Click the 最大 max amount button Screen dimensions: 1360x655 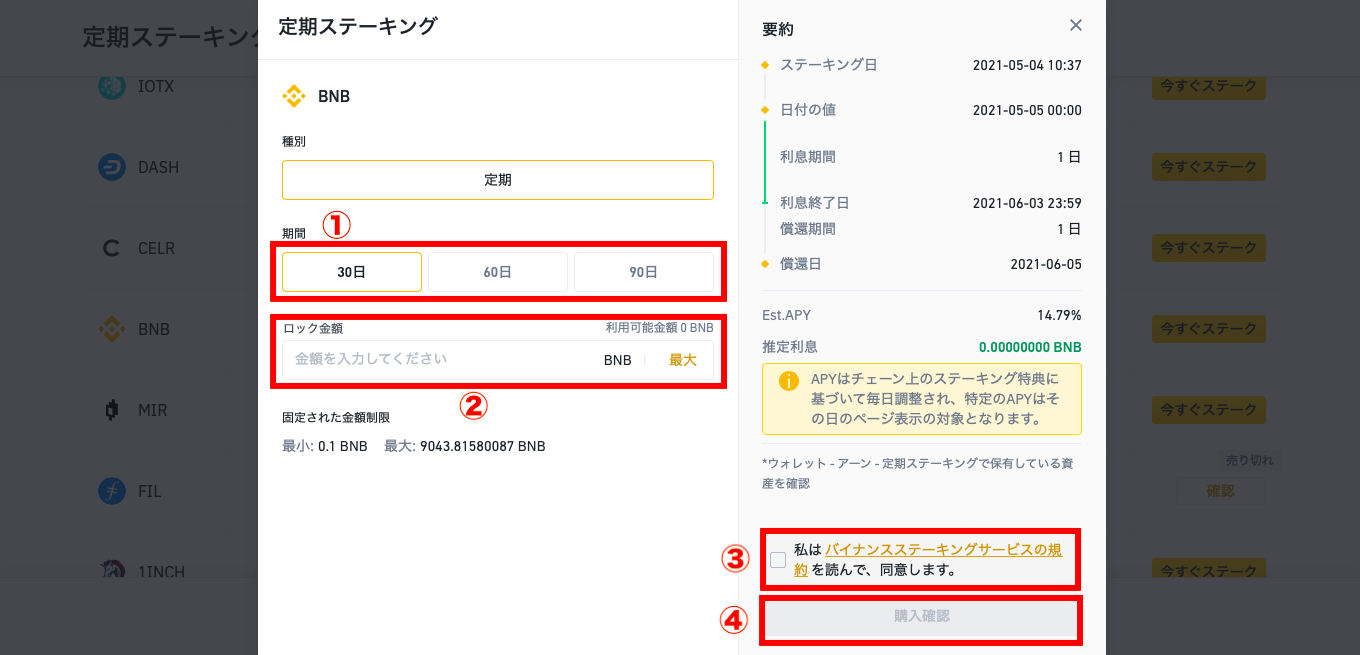tap(683, 360)
